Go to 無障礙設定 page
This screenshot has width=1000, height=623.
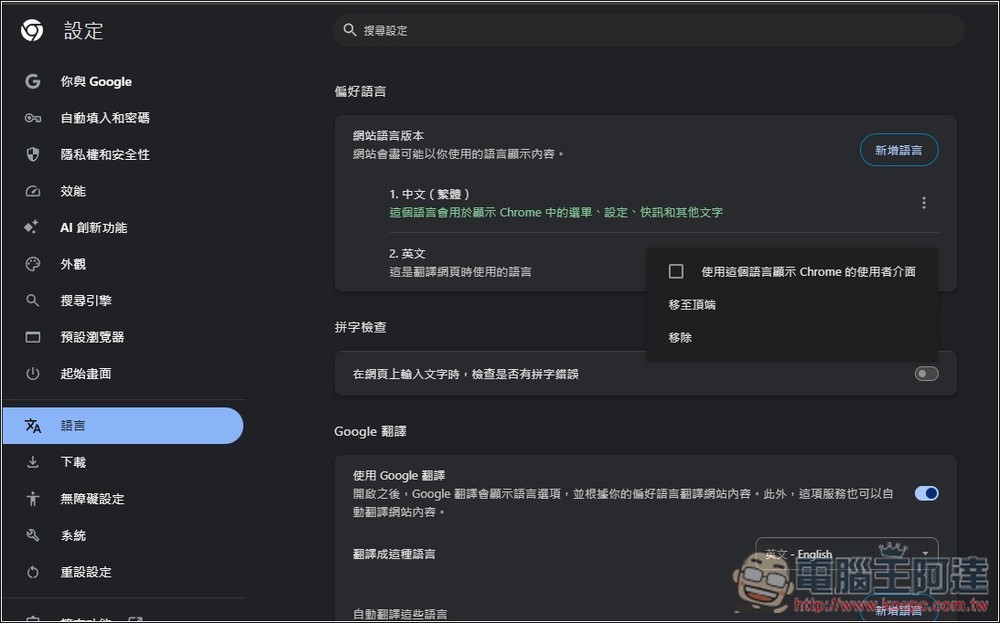tap(92, 499)
